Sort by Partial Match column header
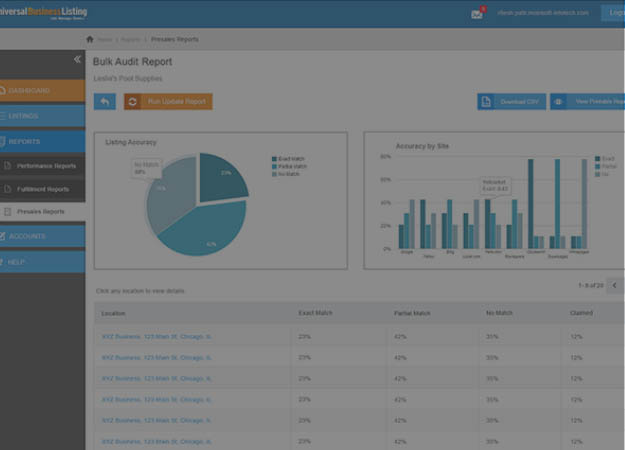This screenshot has height=450, width=625. click(412, 313)
